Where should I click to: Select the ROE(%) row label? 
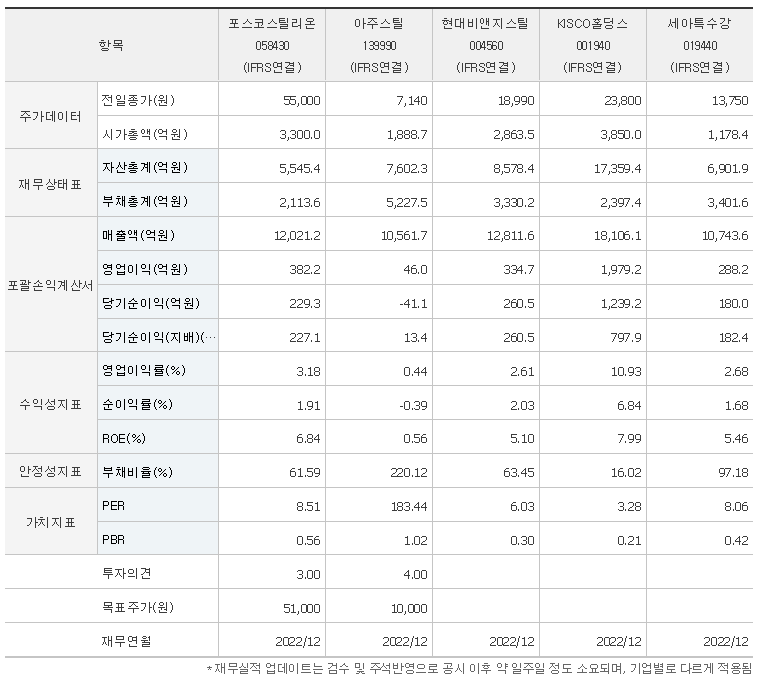tap(124, 439)
